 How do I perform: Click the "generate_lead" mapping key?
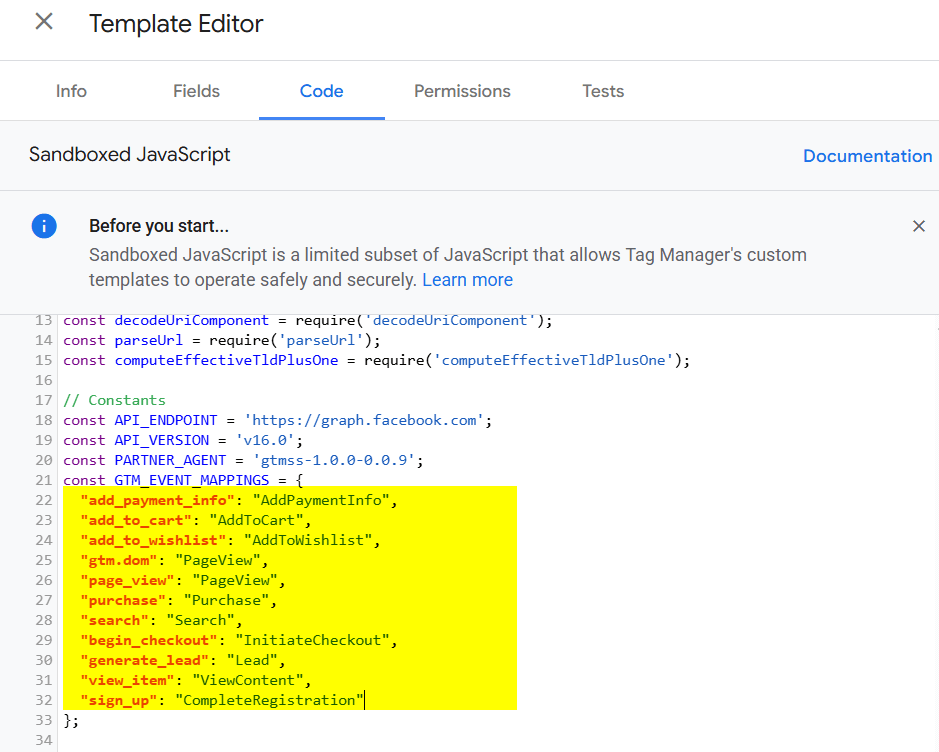(x=144, y=660)
